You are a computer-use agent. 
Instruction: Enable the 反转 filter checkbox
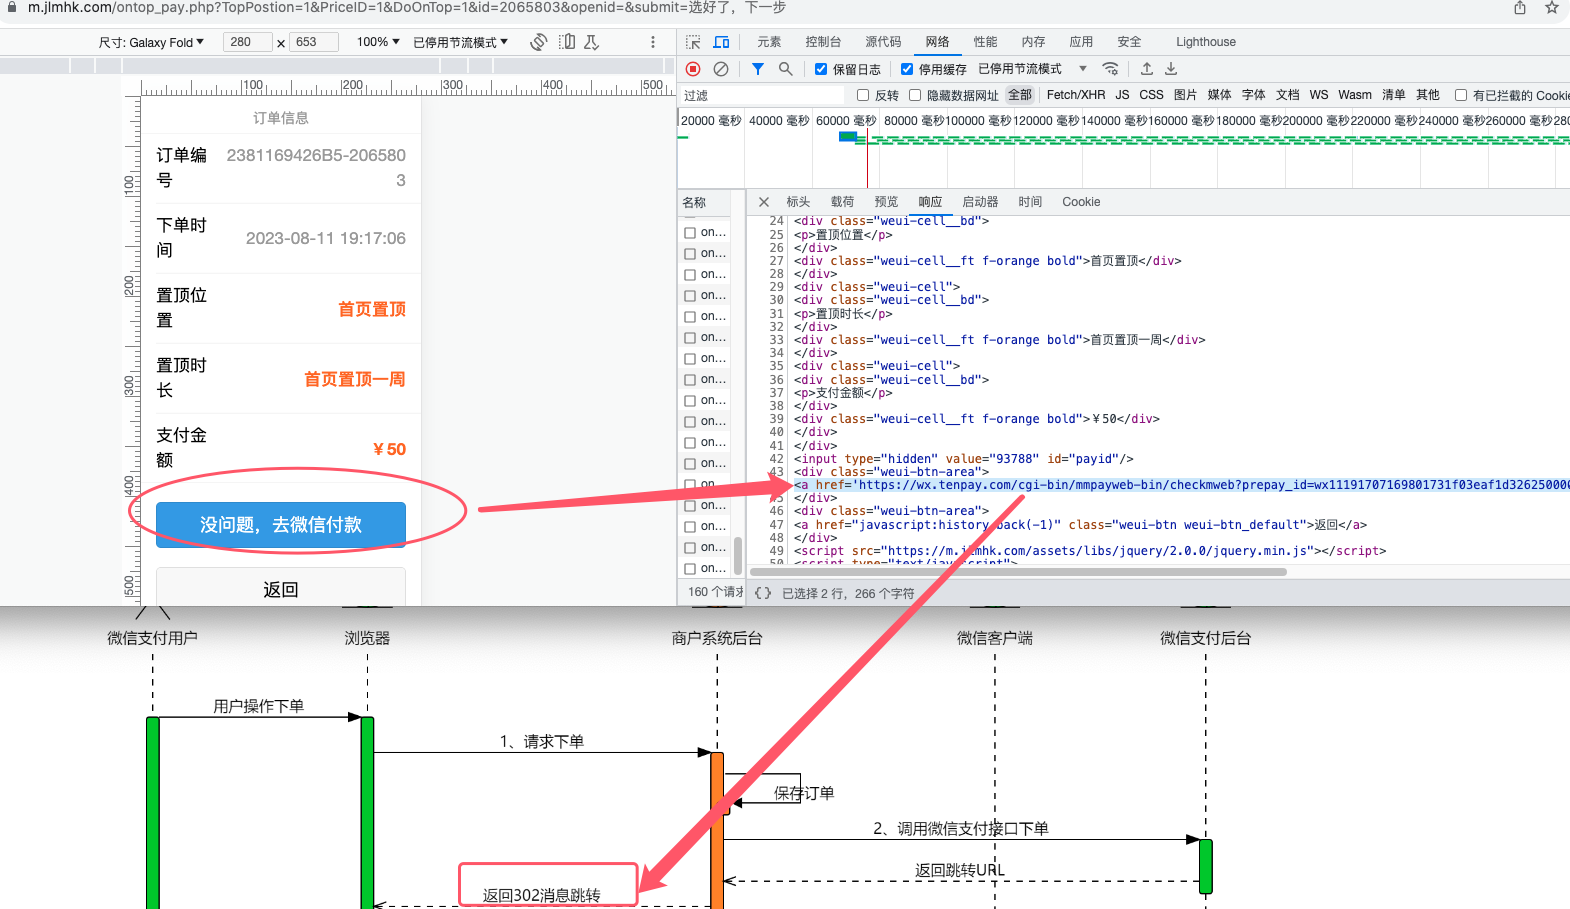(x=863, y=95)
